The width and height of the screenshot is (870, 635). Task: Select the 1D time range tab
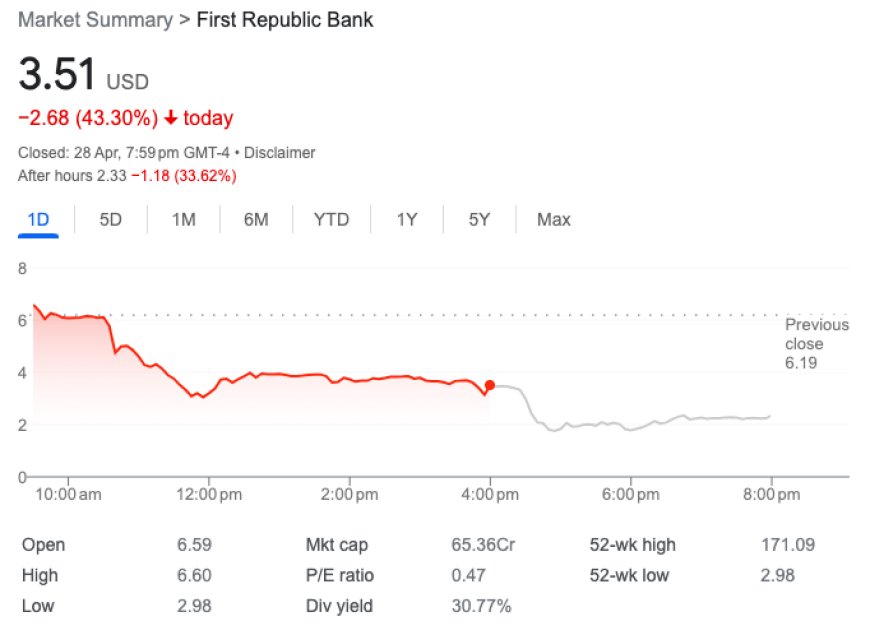point(38,219)
